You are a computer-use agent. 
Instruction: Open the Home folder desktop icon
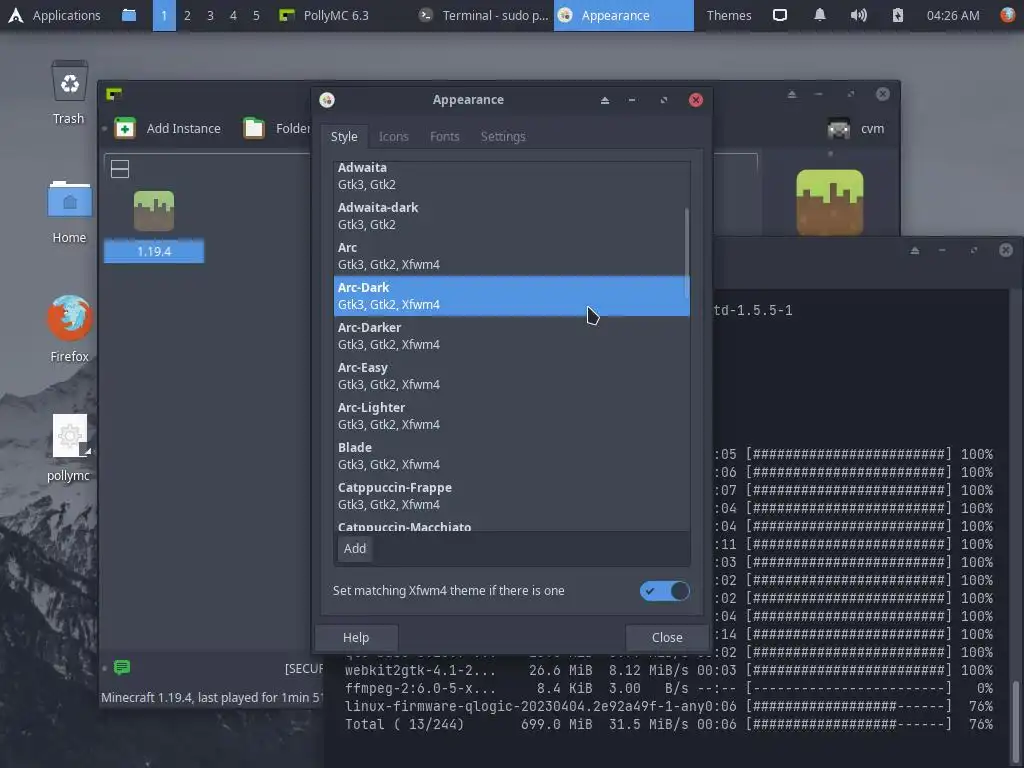tap(69, 212)
